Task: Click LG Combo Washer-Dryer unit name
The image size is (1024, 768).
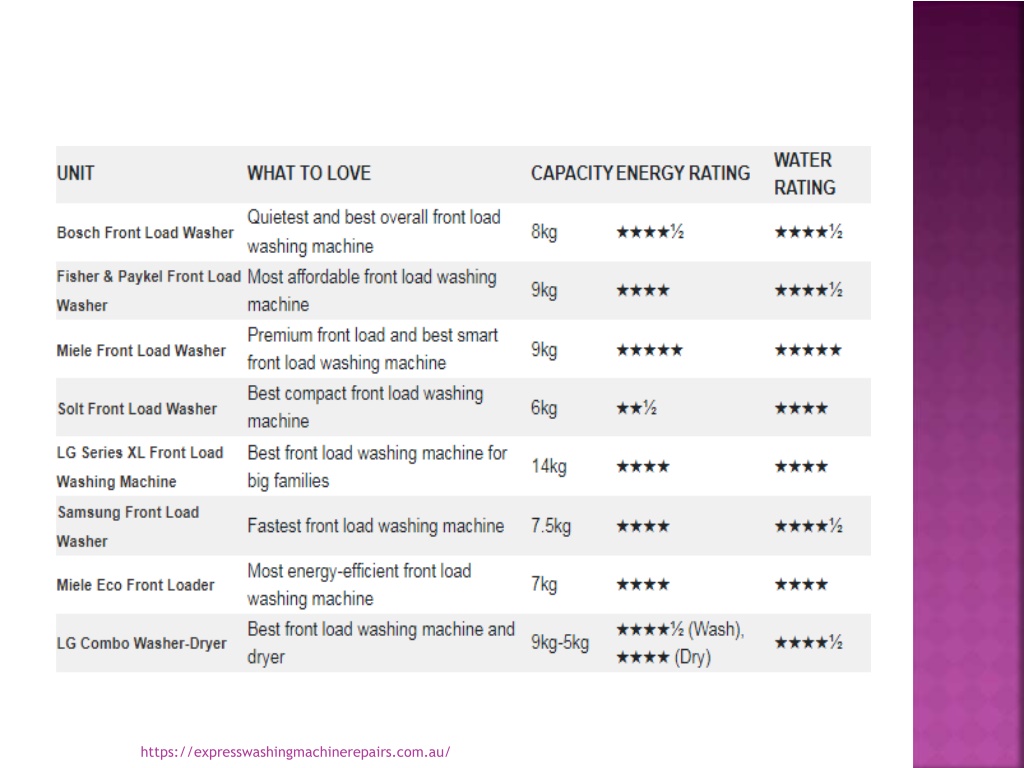Action: click(x=142, y=643)
